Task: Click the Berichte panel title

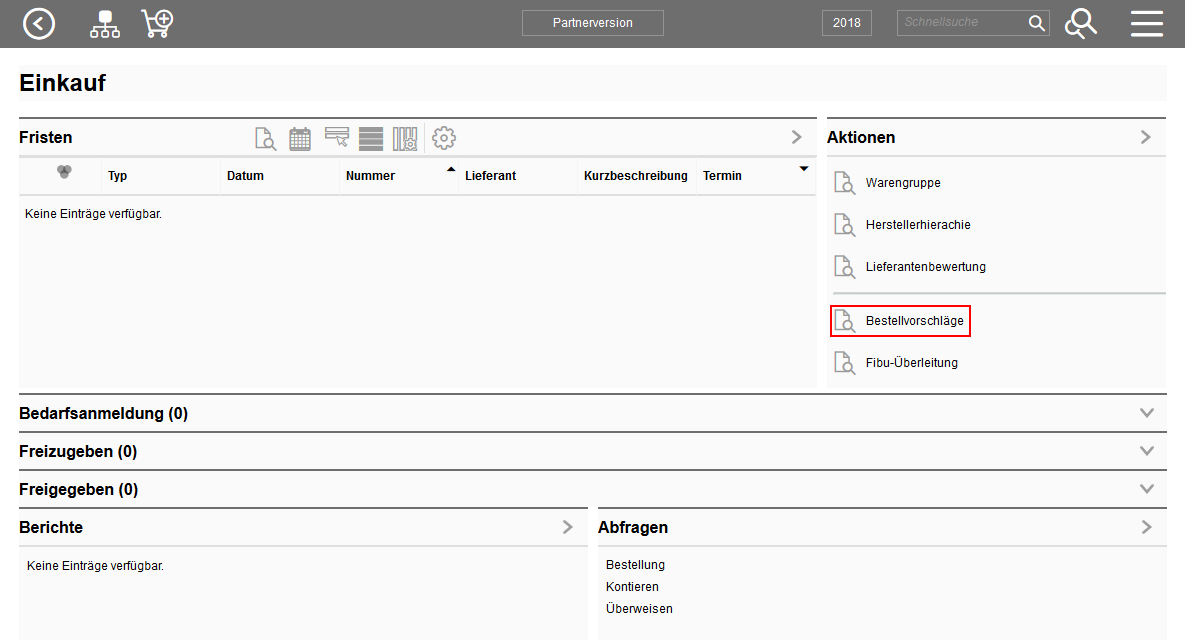Action: point(51,527)
